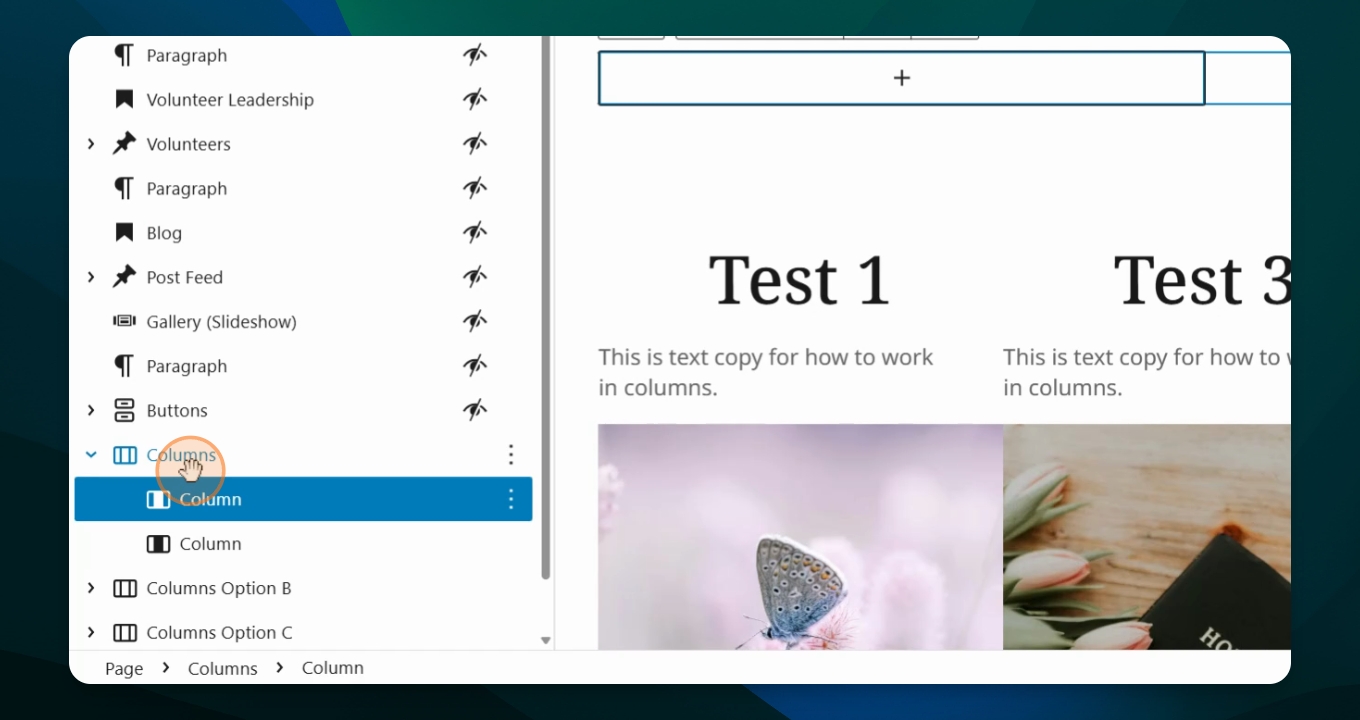Select the Gallery (Slideshow) block icon
Viewport: 1360px width, 720px height.
point(124,321)
